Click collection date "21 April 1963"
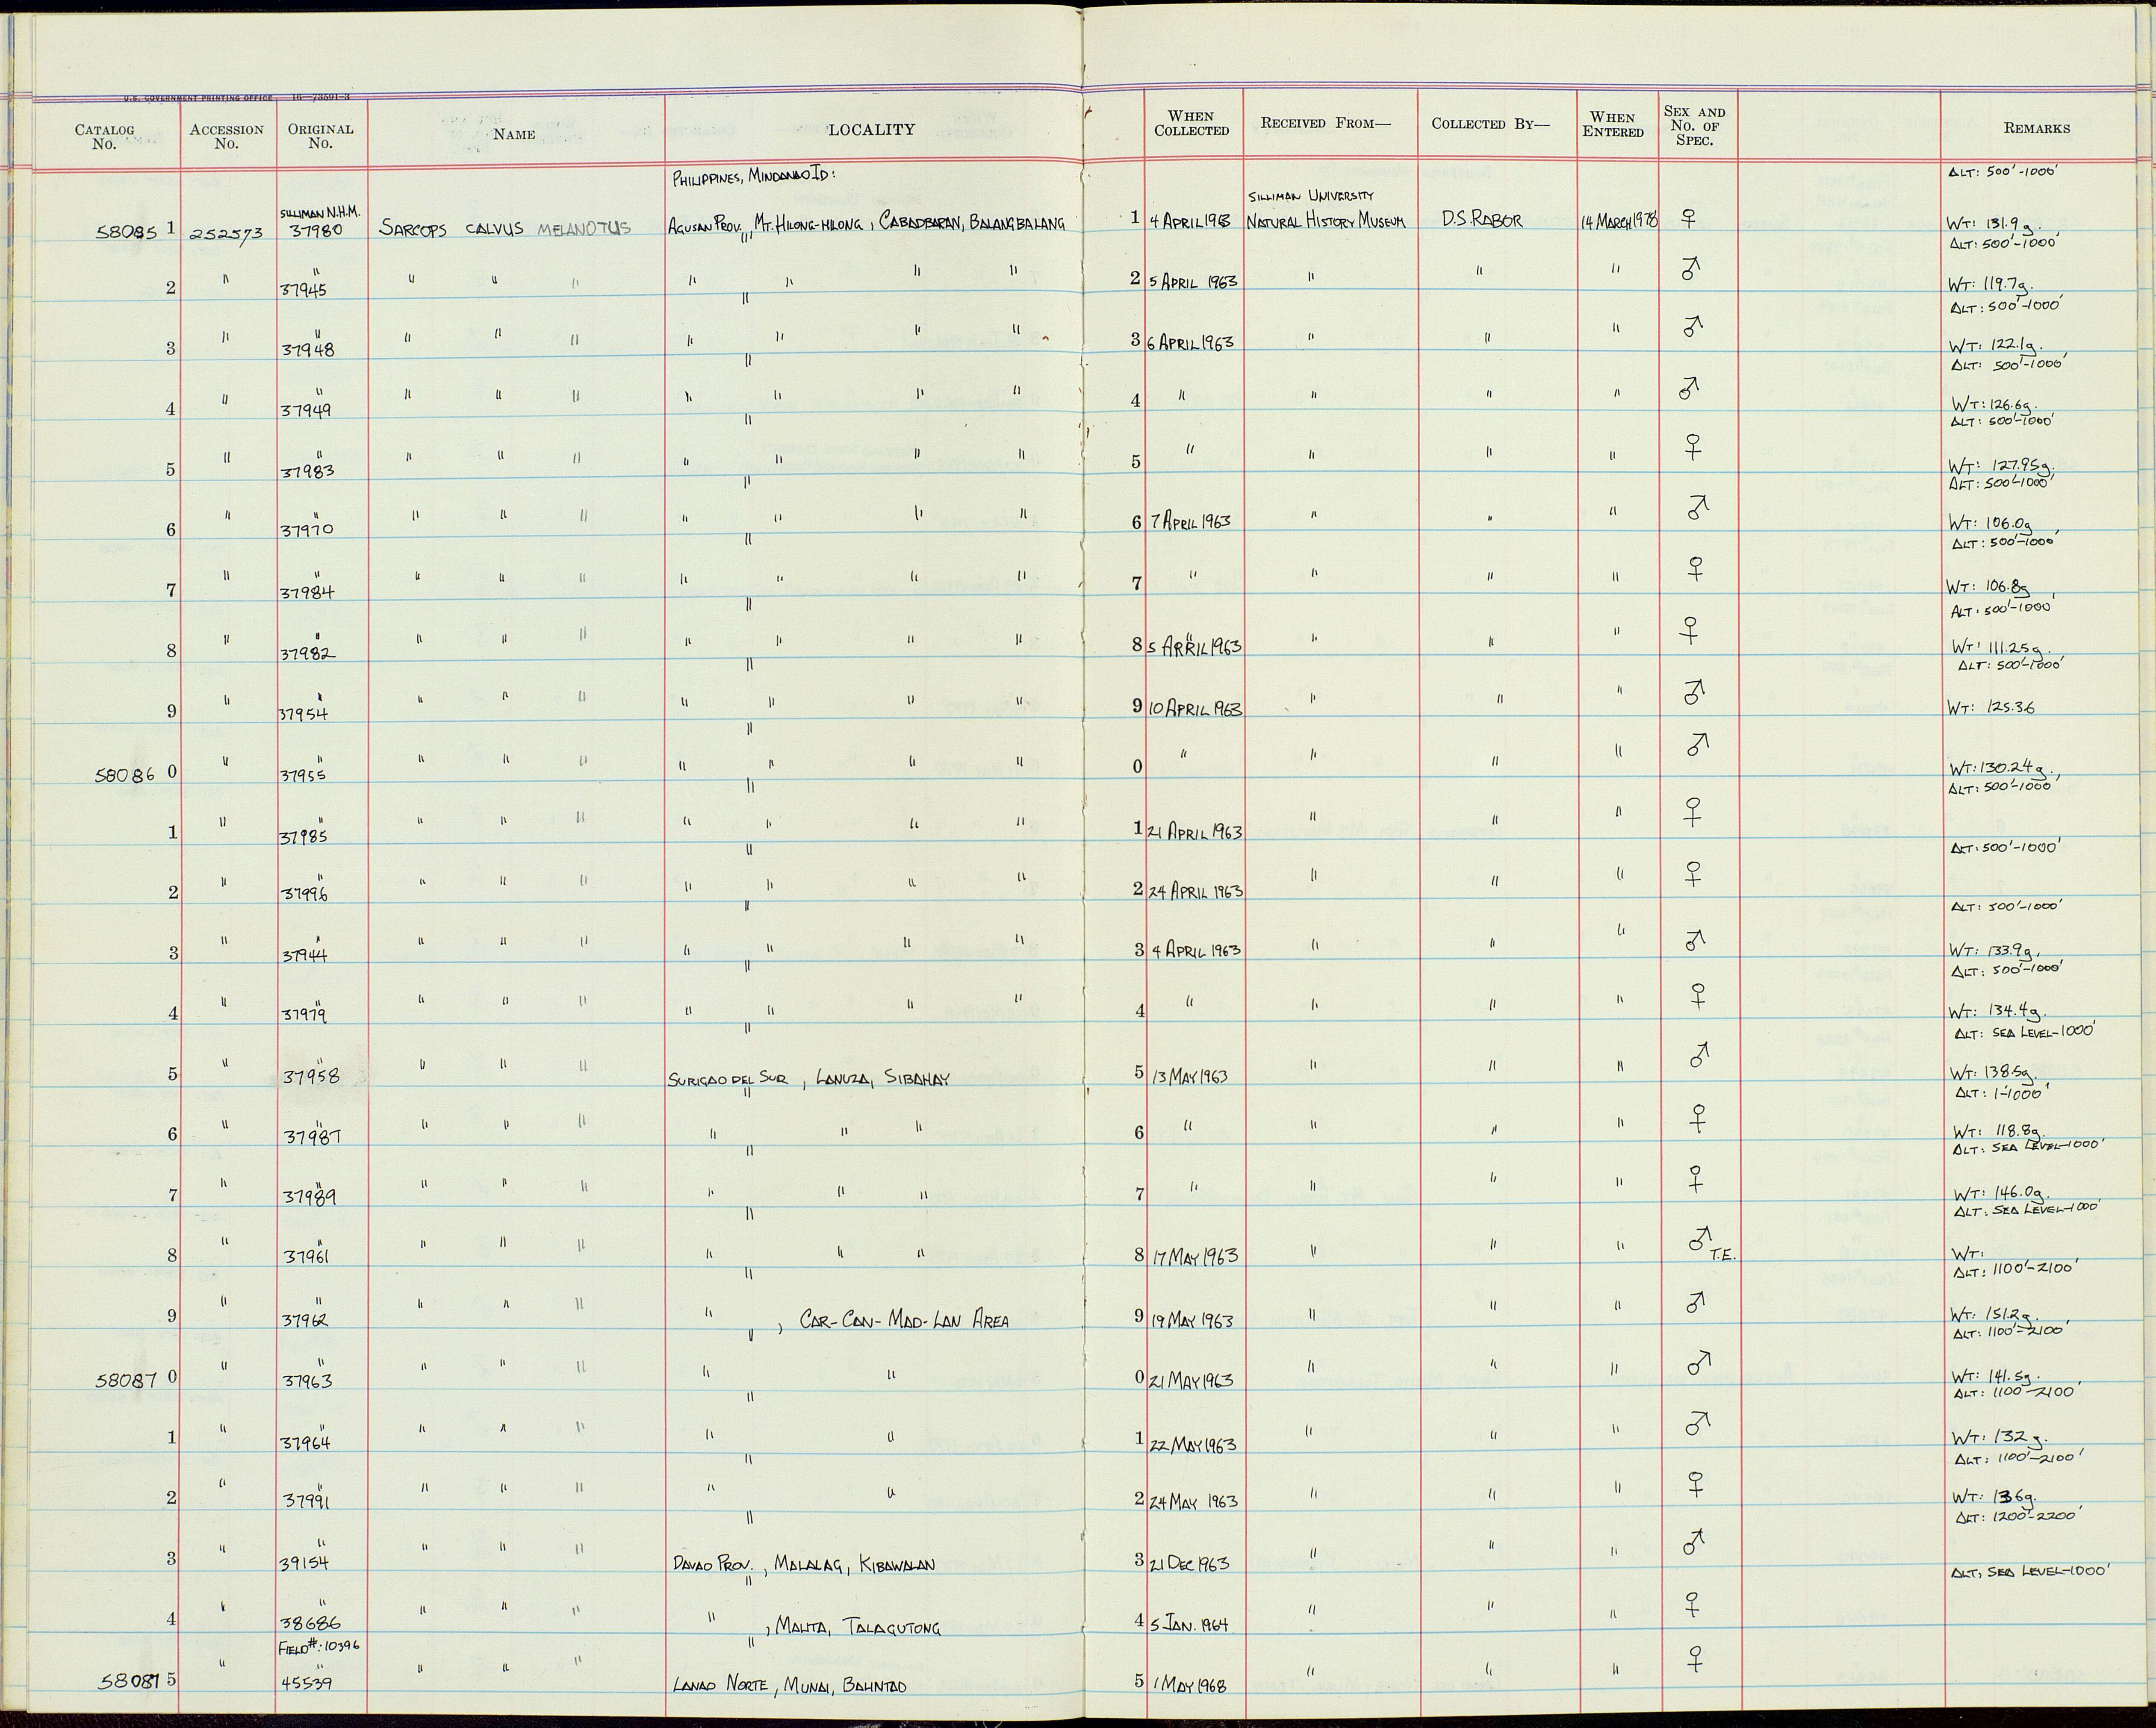Screen dimensions: 2156x1728 click(x=1194, y=832)
